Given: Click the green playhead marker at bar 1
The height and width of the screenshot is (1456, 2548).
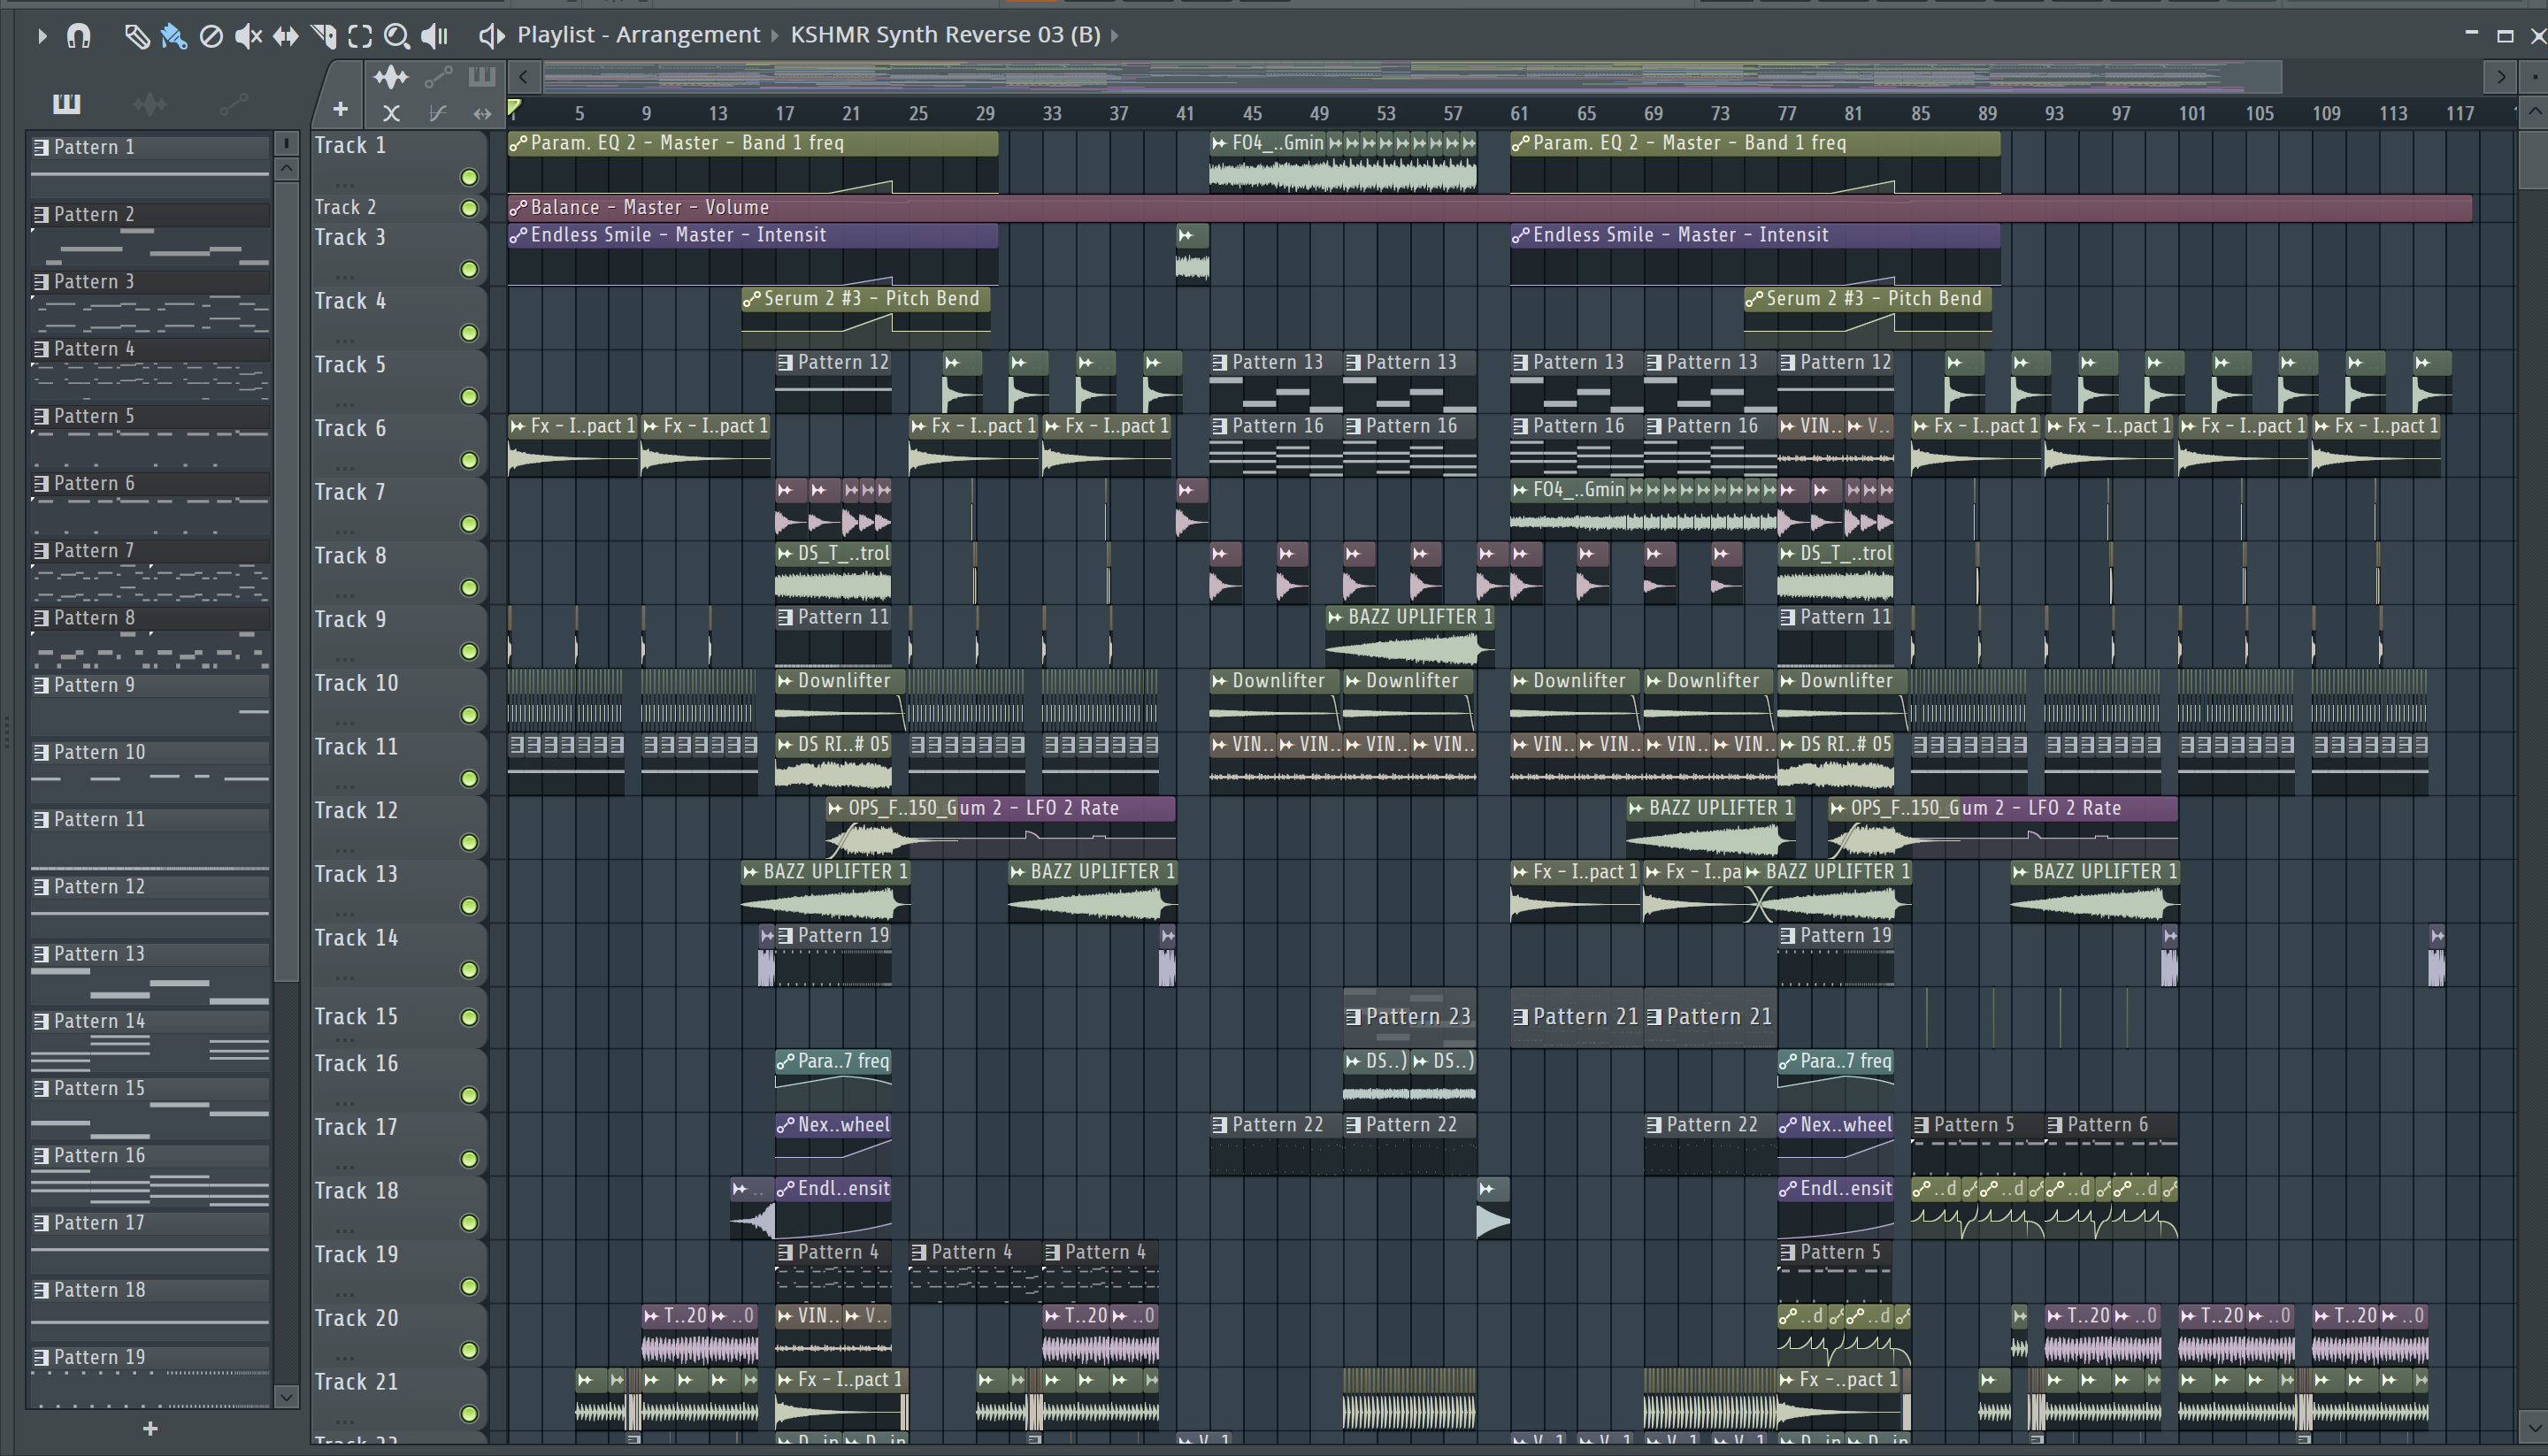Looking at the screenshot, I should coord(514,108).
